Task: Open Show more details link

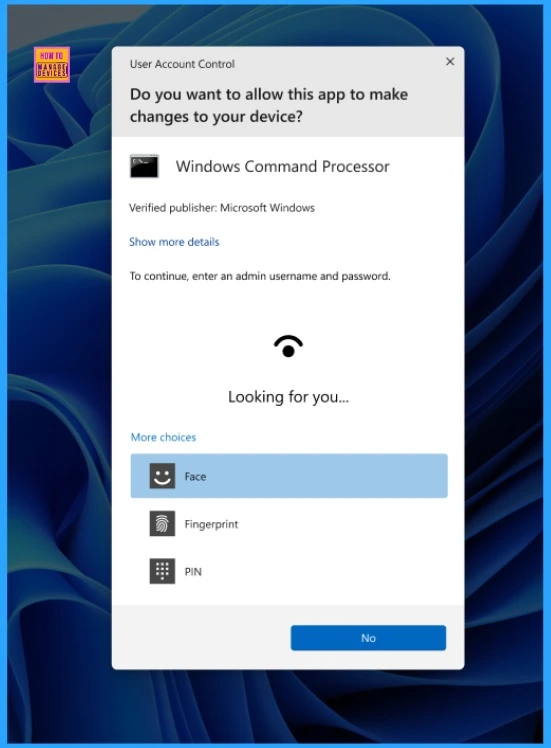Action: point(174,242)
